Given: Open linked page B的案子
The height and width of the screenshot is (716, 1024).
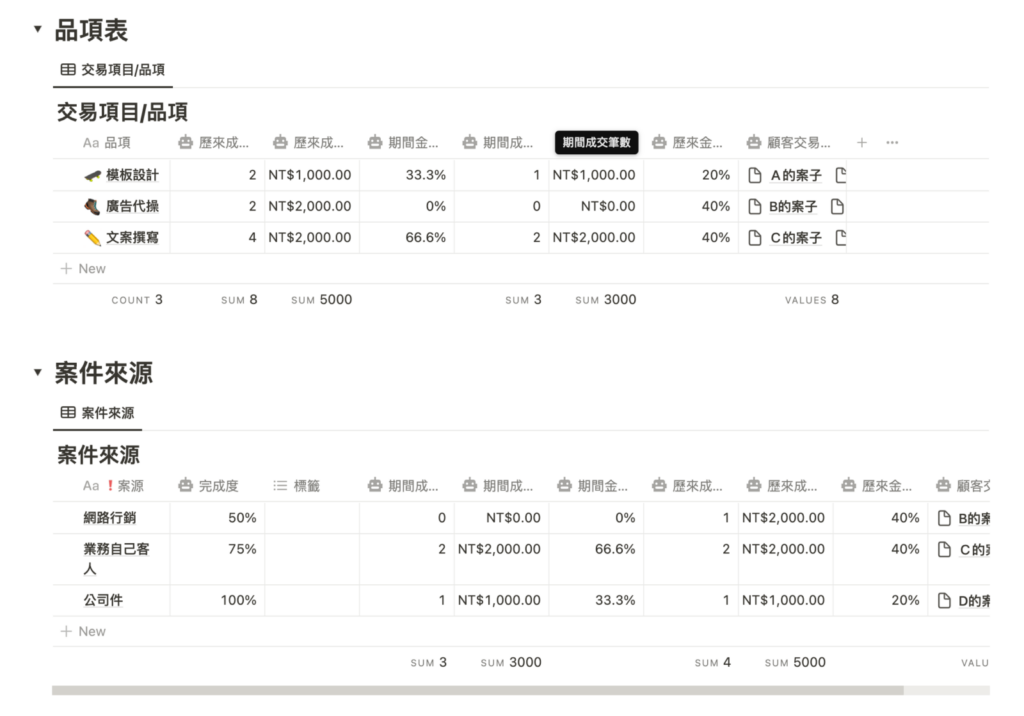Looking at the screenshot, I should point(793,206).
